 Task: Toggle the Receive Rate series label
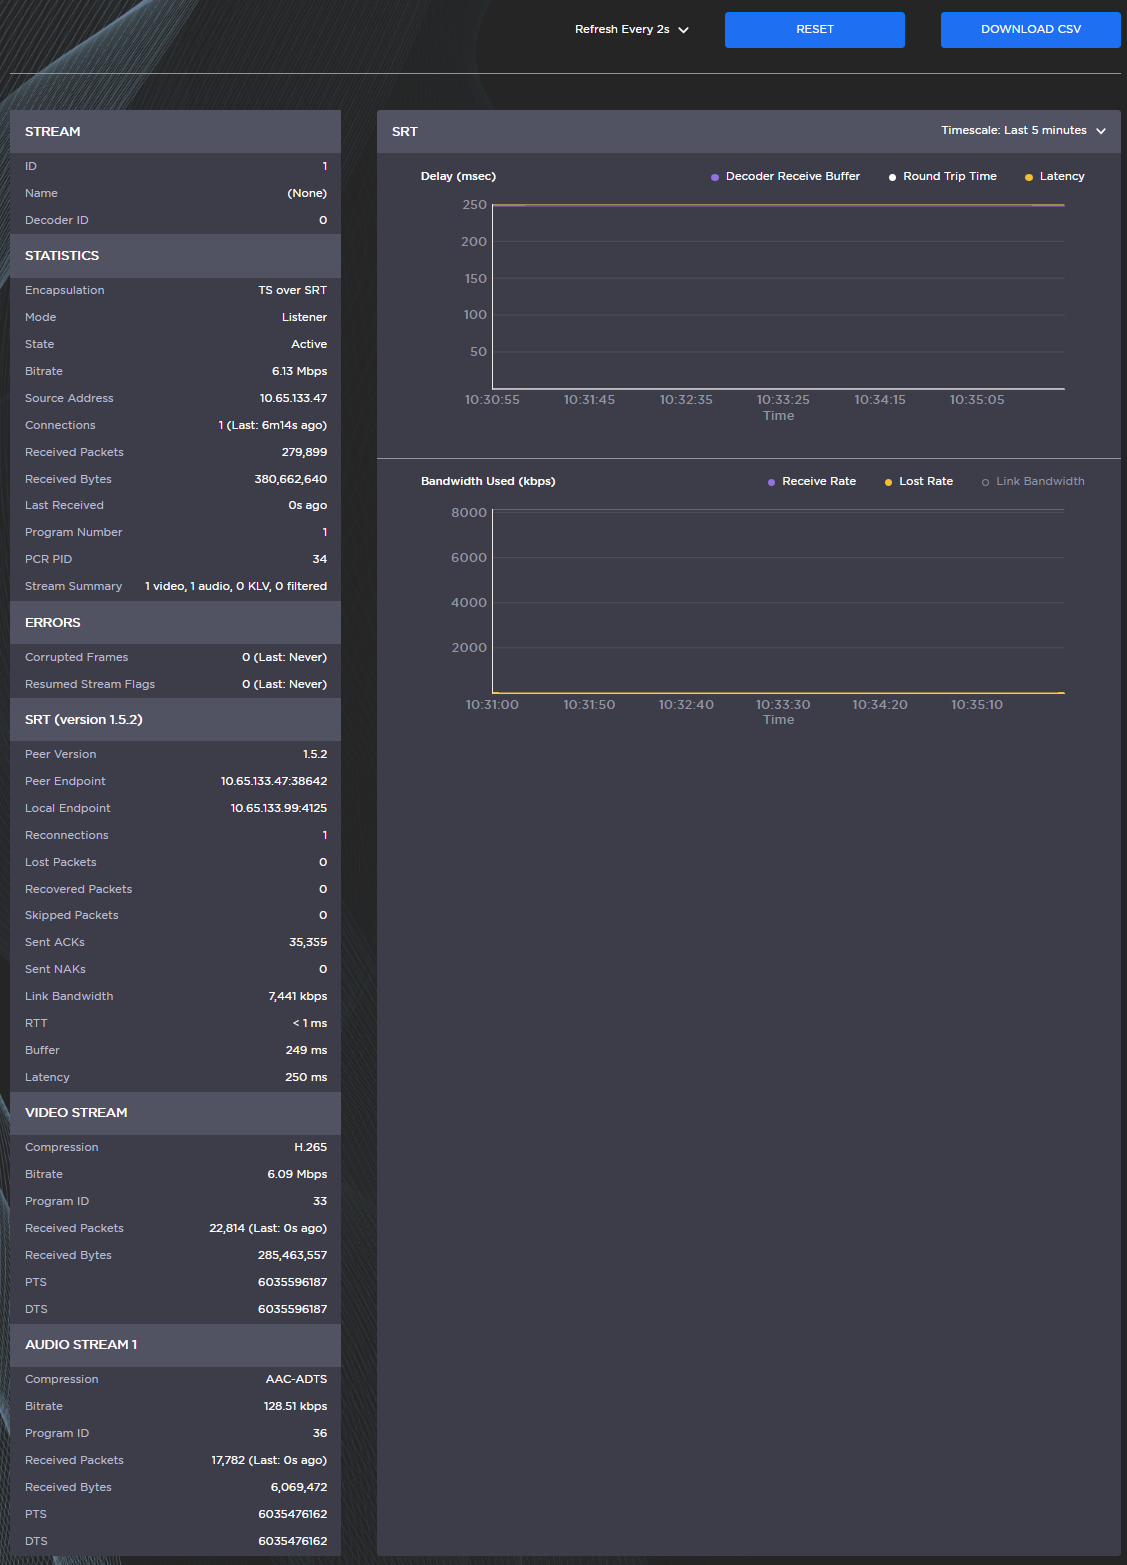pos(818,481)
